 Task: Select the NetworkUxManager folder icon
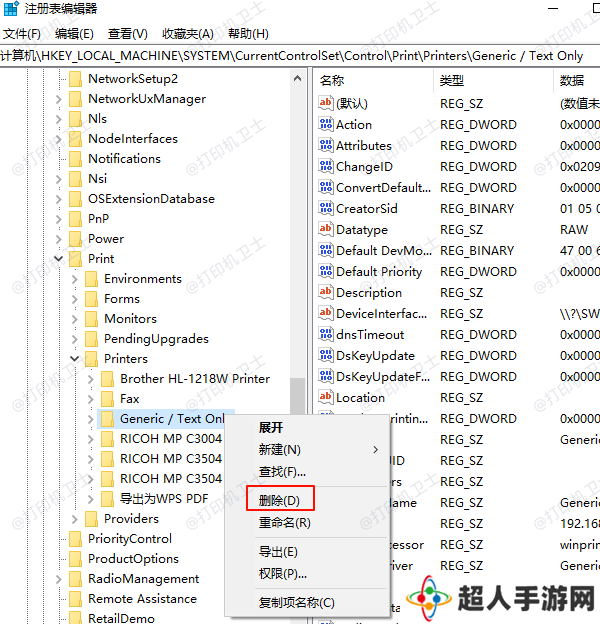[x=75, y=99]
